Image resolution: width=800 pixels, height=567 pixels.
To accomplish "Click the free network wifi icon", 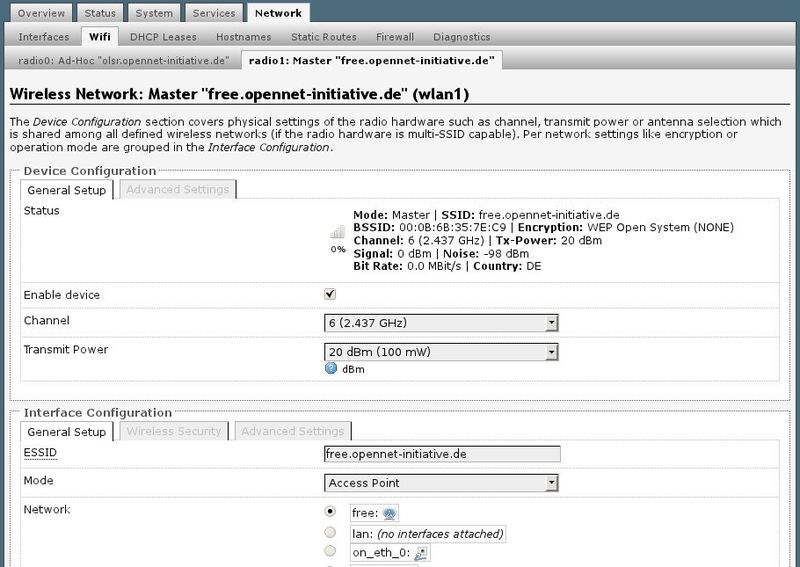I will pos(389,513).
